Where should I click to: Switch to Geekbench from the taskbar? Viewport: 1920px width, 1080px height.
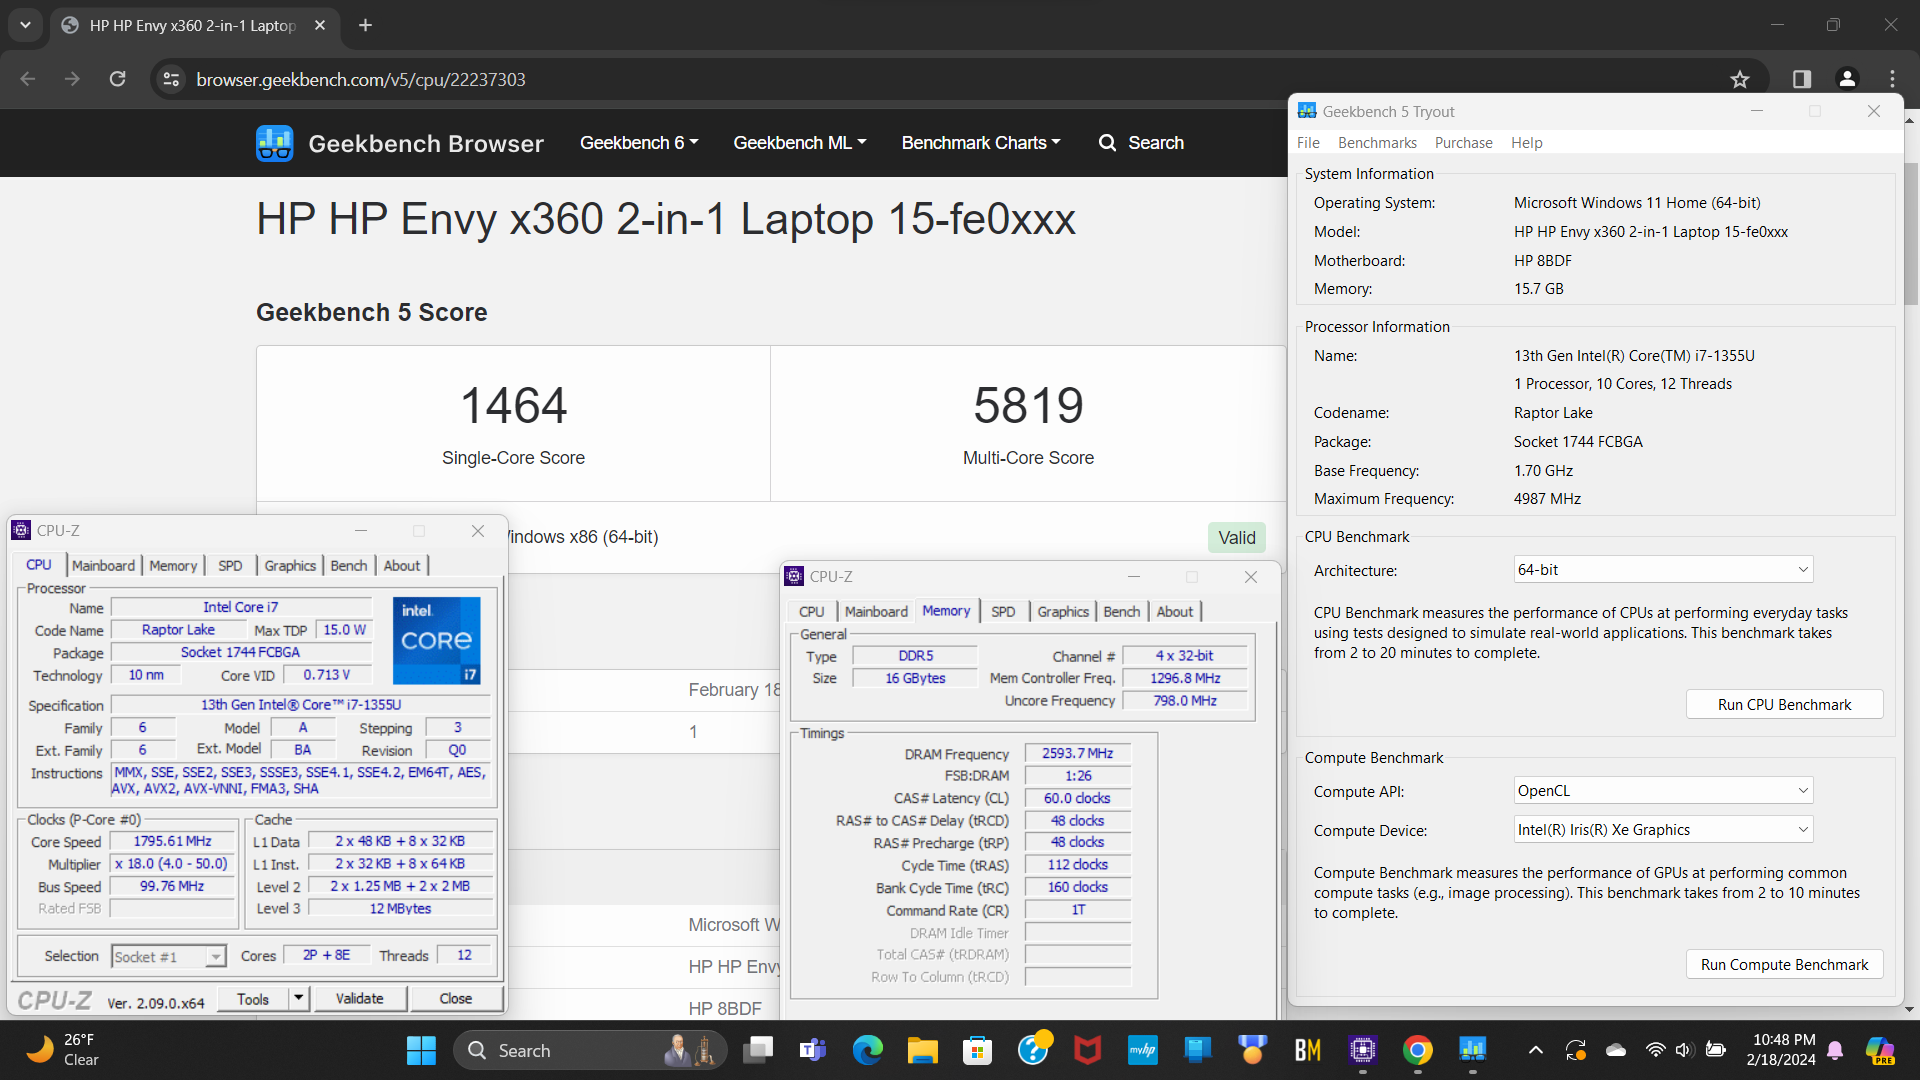coord(1472,1050)
